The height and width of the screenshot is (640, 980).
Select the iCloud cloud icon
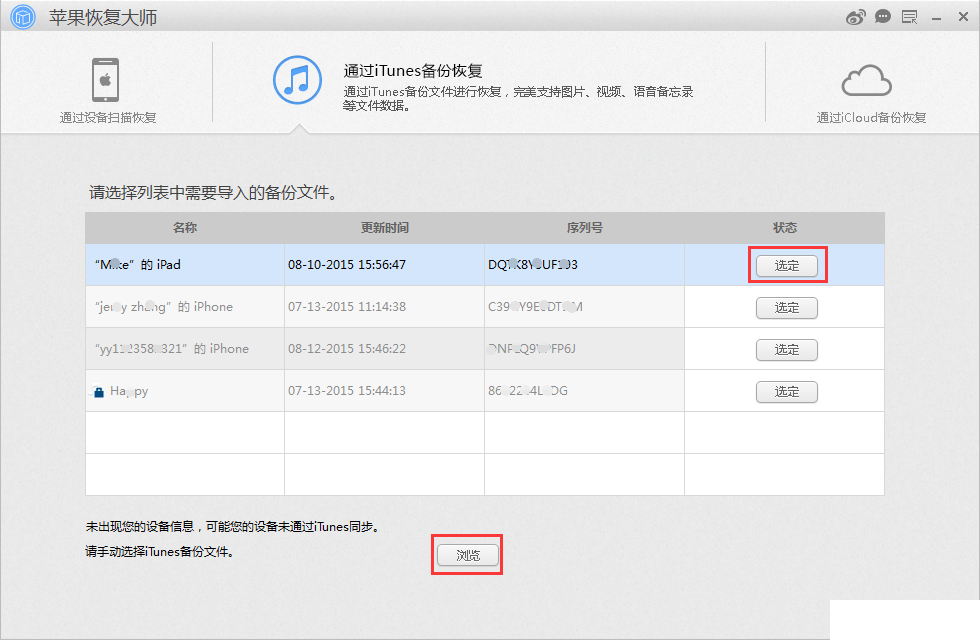[x=866, y=81]
